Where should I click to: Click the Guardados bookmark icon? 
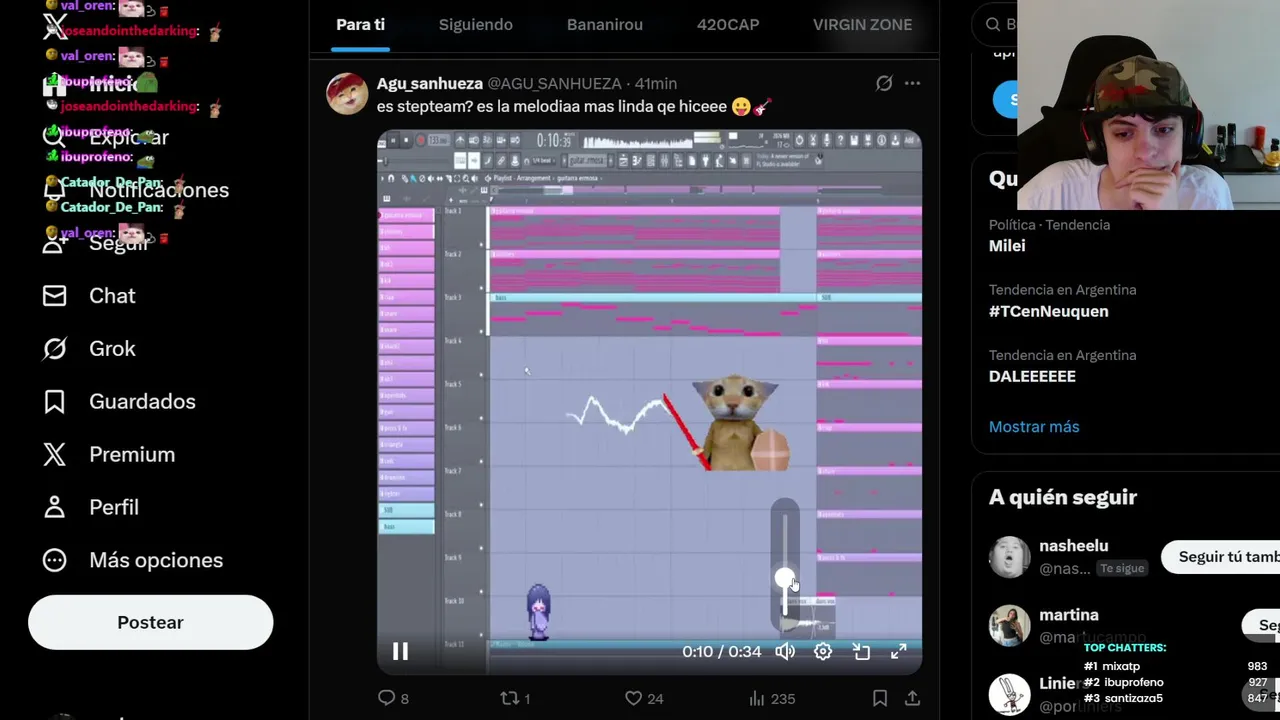[x=55, y=401]
